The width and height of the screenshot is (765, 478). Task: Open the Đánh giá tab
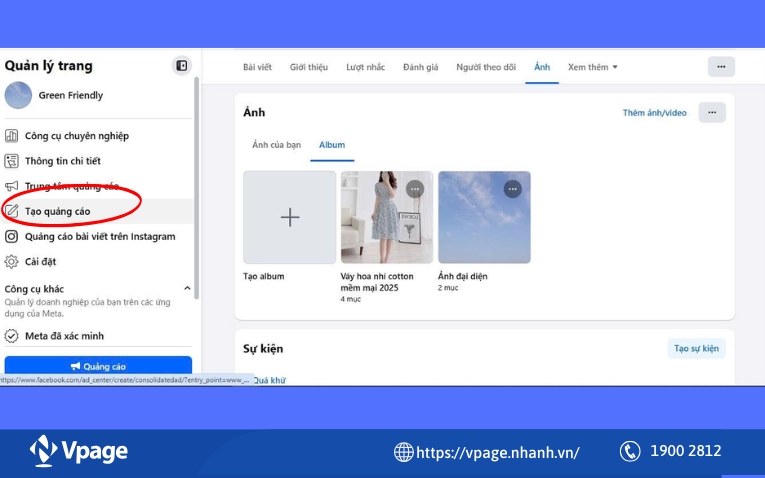point(421,67)
